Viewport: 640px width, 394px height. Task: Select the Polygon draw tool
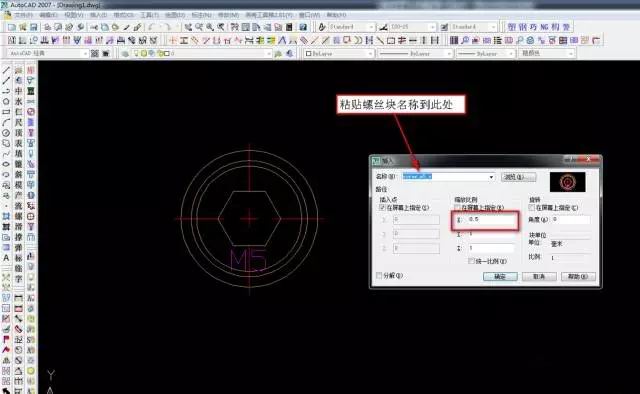pyautogui.click(x=6, y=101)
